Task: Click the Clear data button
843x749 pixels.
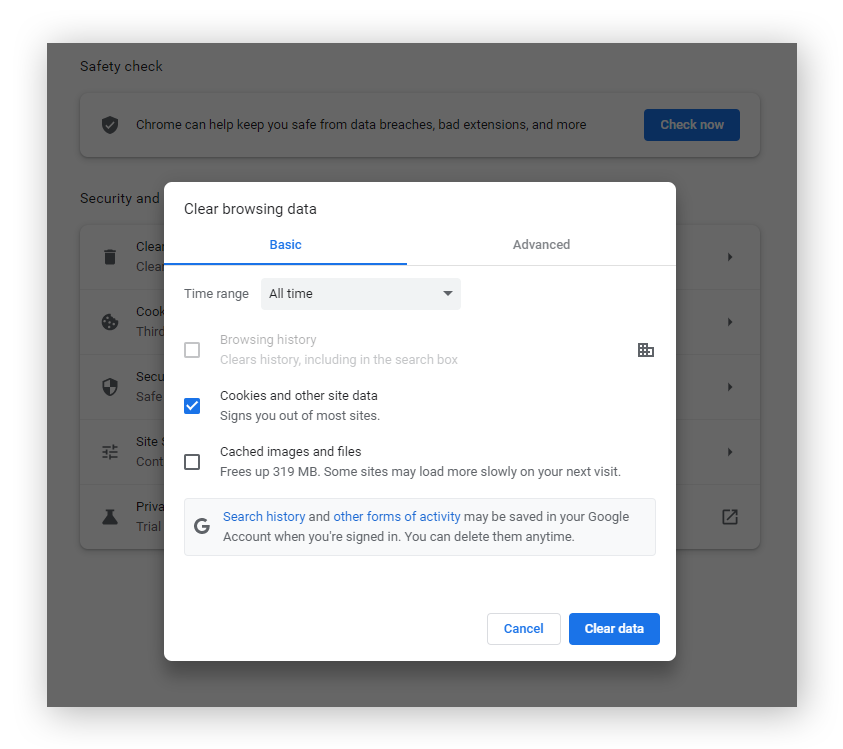Action: pyautogui.click(x=614, y=629)
